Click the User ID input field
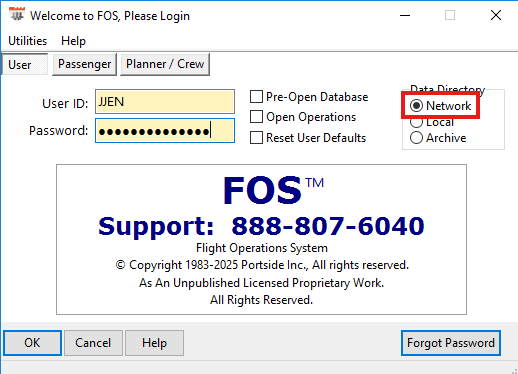 pyautogui.click(x=165, y=102)
